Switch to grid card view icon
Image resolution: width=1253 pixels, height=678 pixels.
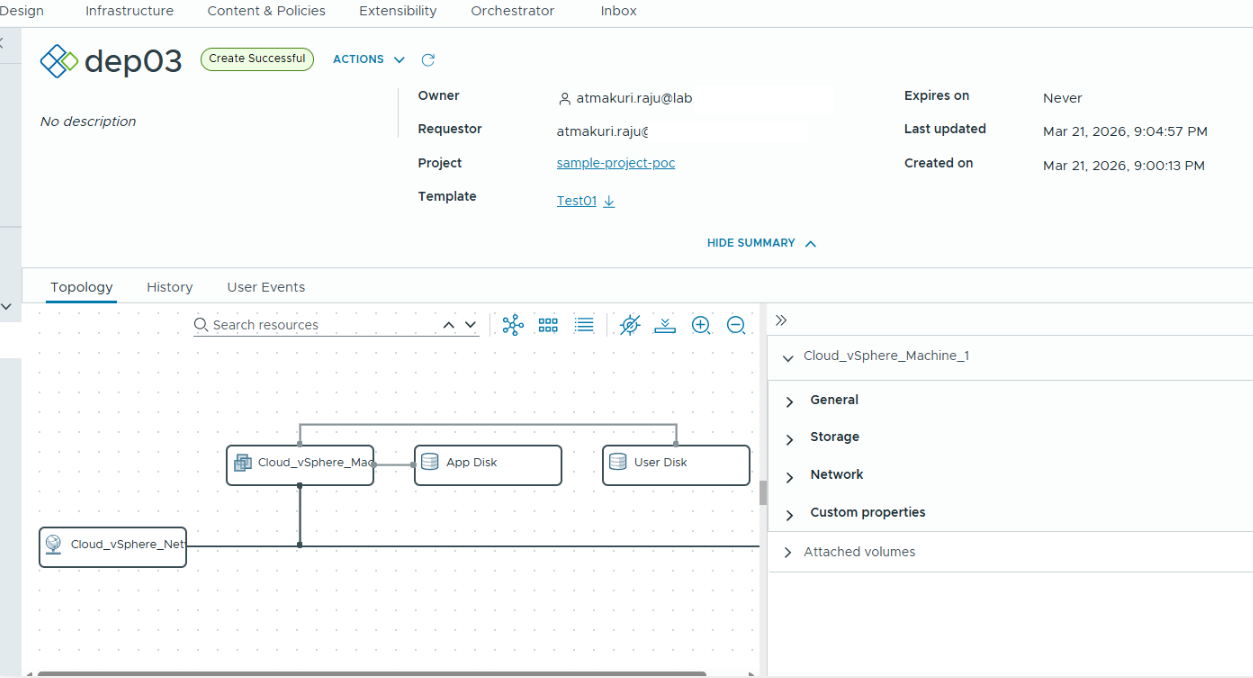548,325
